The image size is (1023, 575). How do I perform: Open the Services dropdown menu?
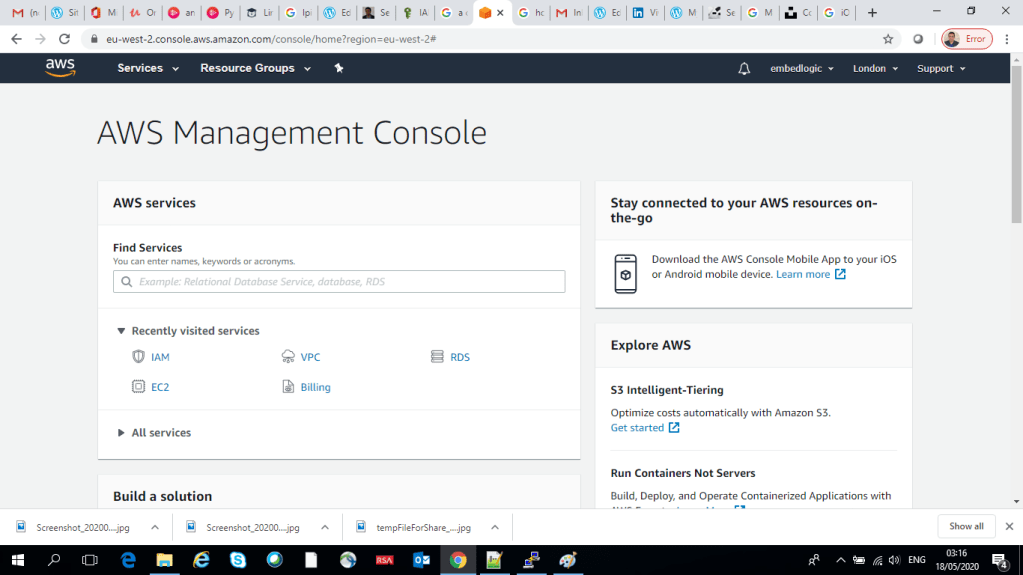coord(148,68)
